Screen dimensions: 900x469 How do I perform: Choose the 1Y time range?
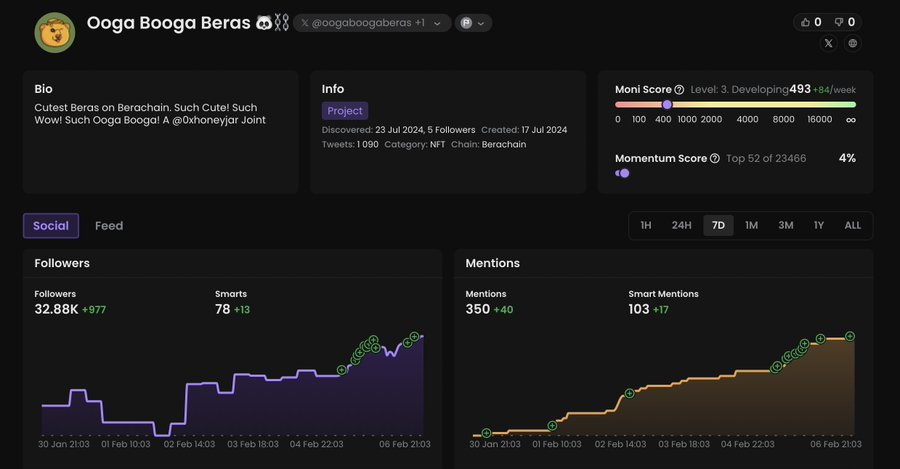(x=819, y=226)
